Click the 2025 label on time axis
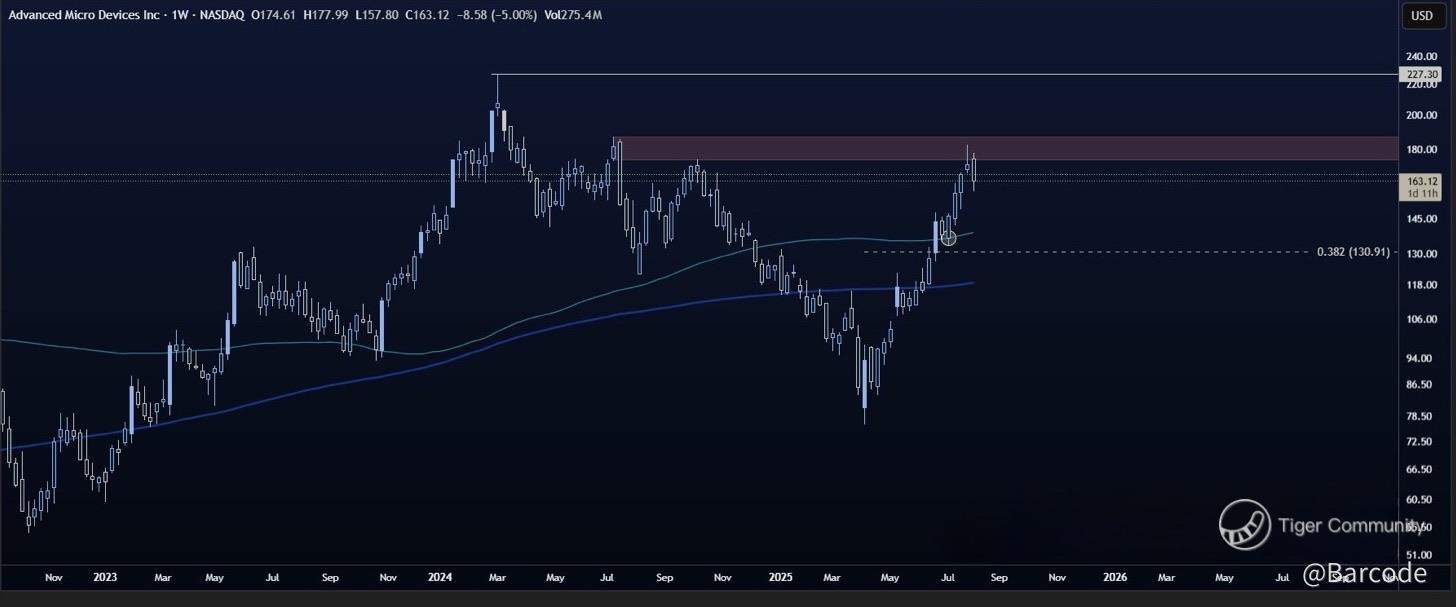1456x607 pixels. point(781,577)
